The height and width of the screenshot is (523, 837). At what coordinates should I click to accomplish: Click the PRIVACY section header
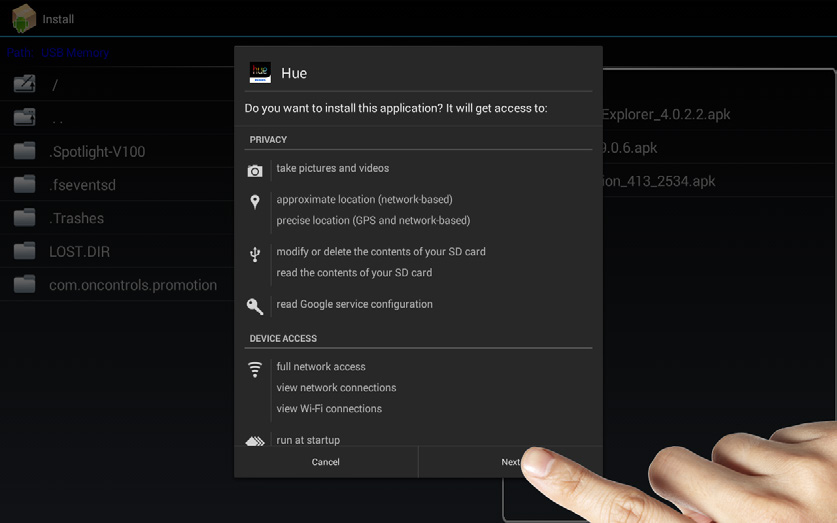[268, 140]
